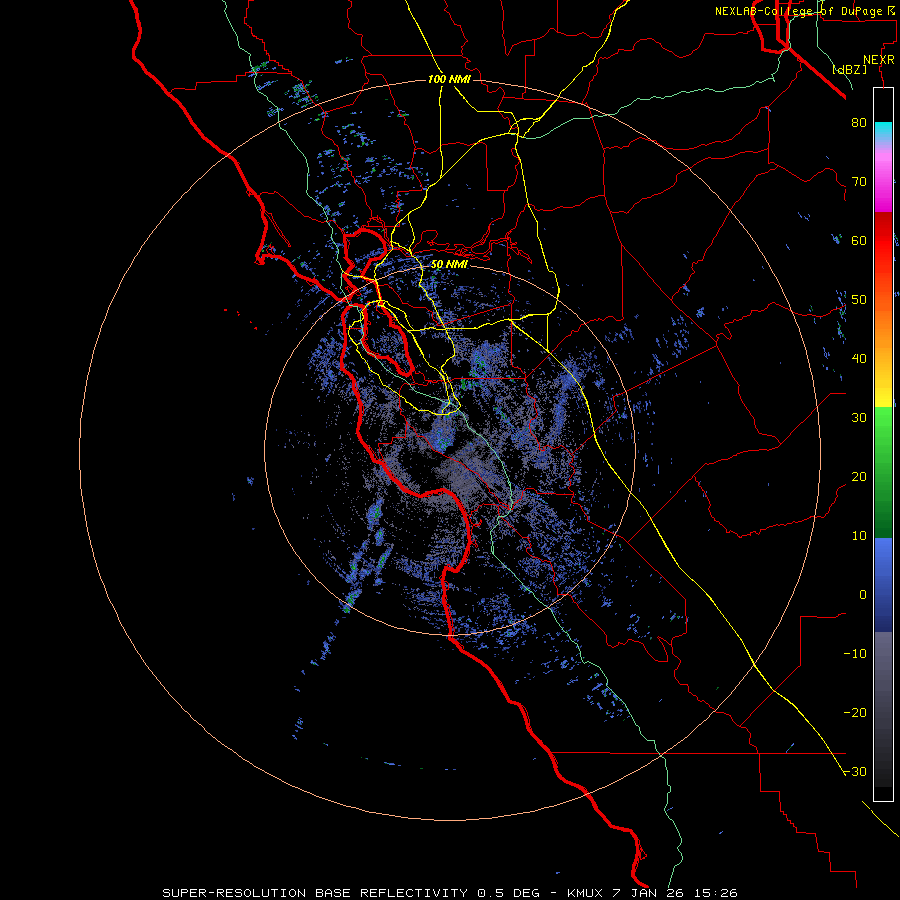Select the 50 value on the dBZ scale
The width and height of the screenshot is (900, 900).
click(x=859, y=300)
